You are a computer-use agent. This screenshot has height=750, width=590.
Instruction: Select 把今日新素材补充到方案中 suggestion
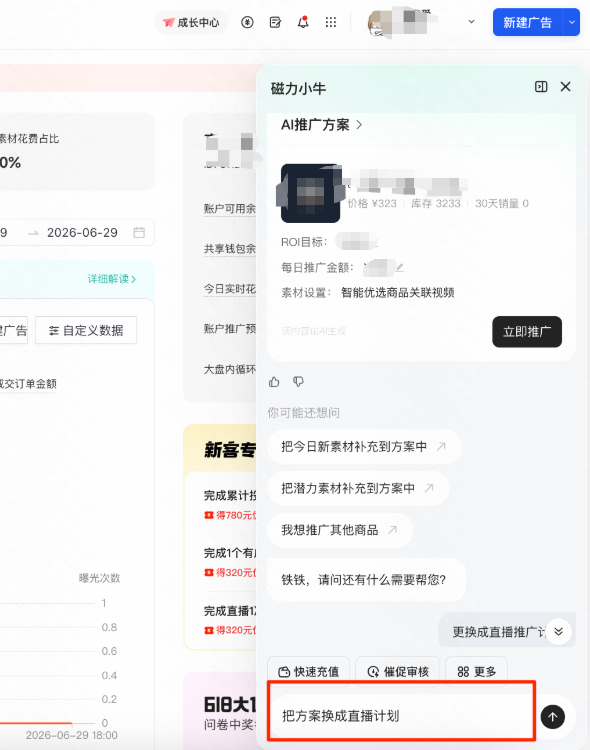[x=364, y=446]
